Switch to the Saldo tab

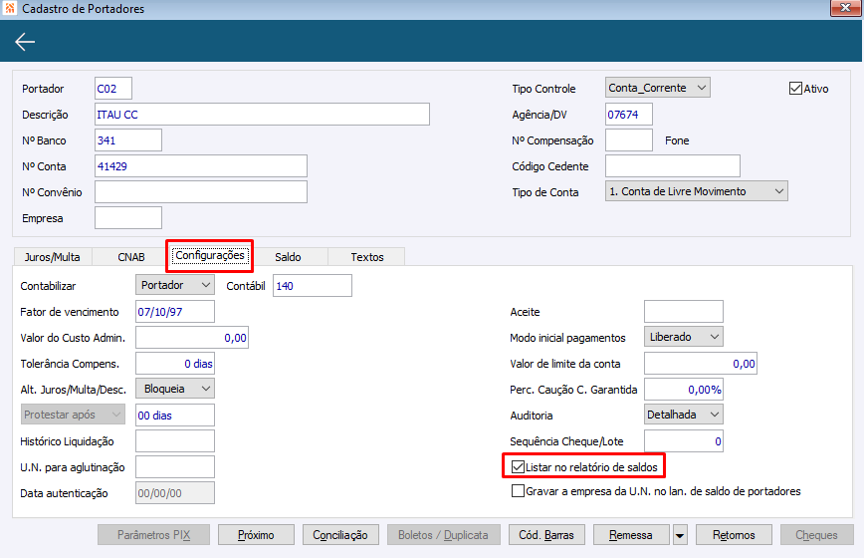[288, 257]
